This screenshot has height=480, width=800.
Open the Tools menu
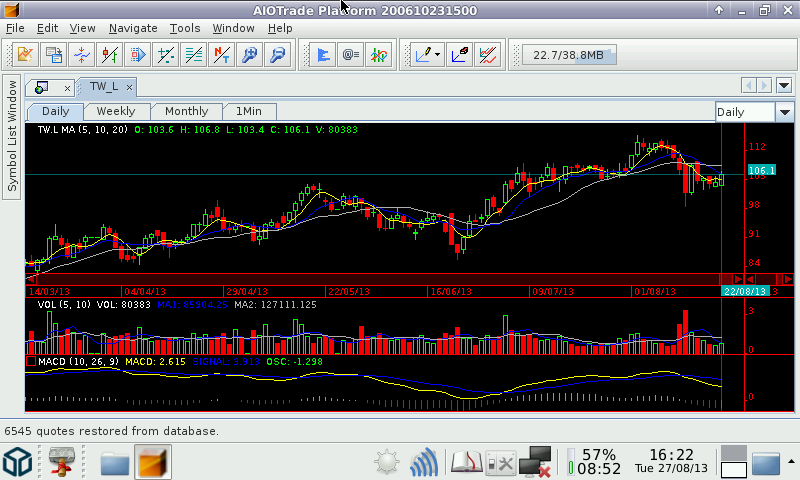coord(185,28)
